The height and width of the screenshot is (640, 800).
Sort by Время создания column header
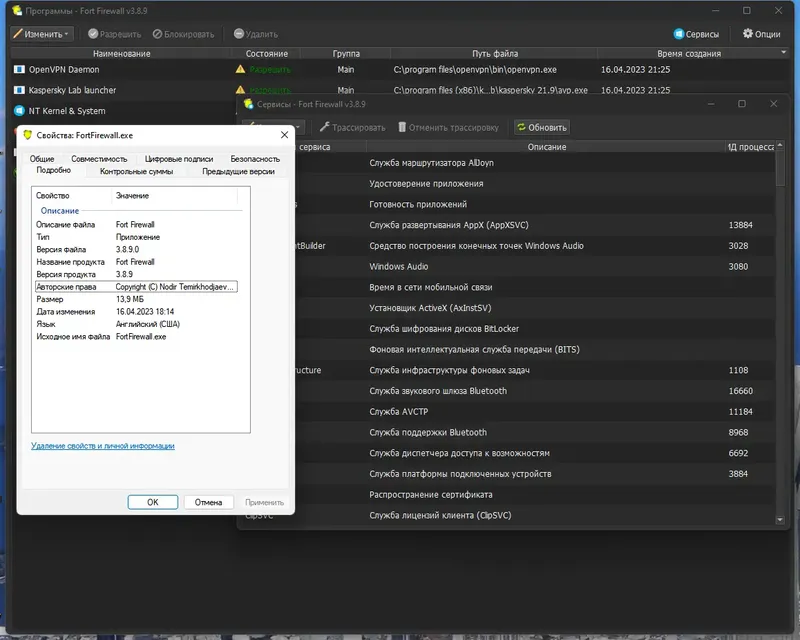point(689,54)
